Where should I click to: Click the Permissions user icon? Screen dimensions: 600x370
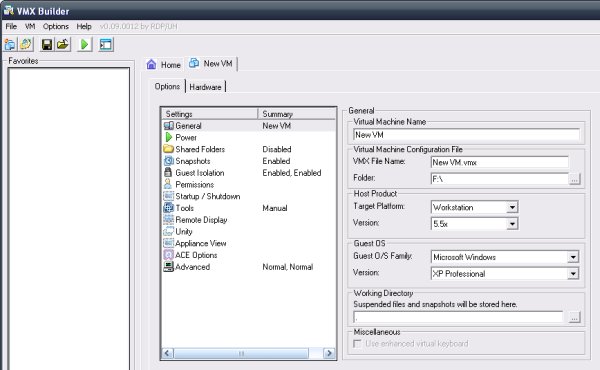pos(168,184)
